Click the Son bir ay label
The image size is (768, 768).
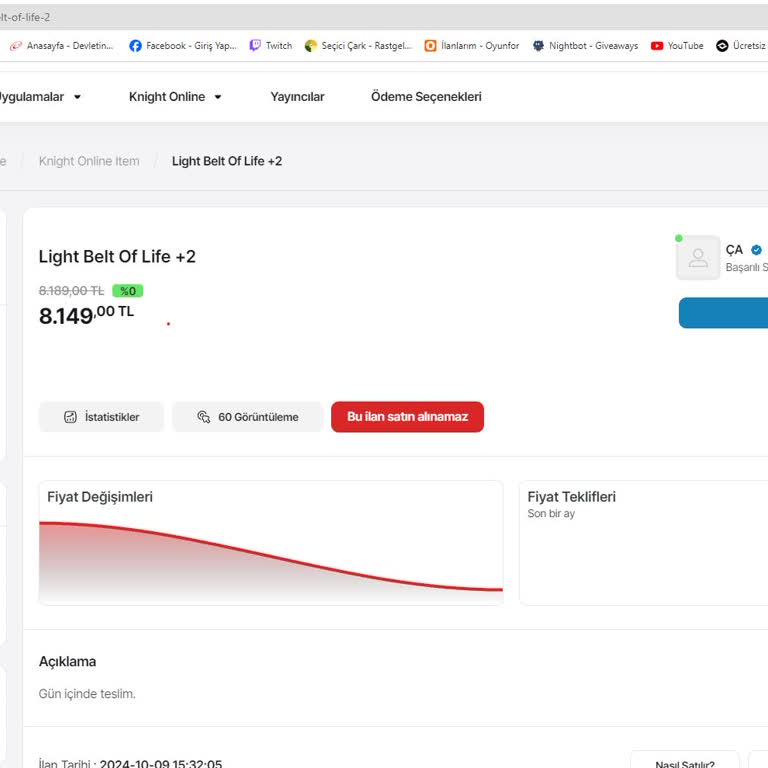[x=551, y=513]
